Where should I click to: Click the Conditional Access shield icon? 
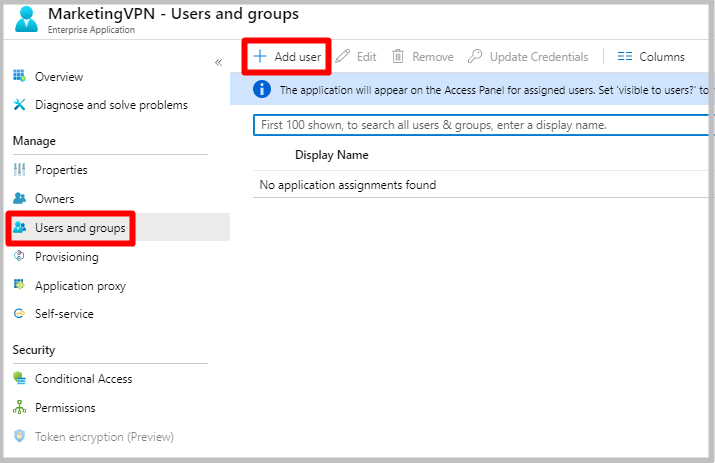point(19,379)
